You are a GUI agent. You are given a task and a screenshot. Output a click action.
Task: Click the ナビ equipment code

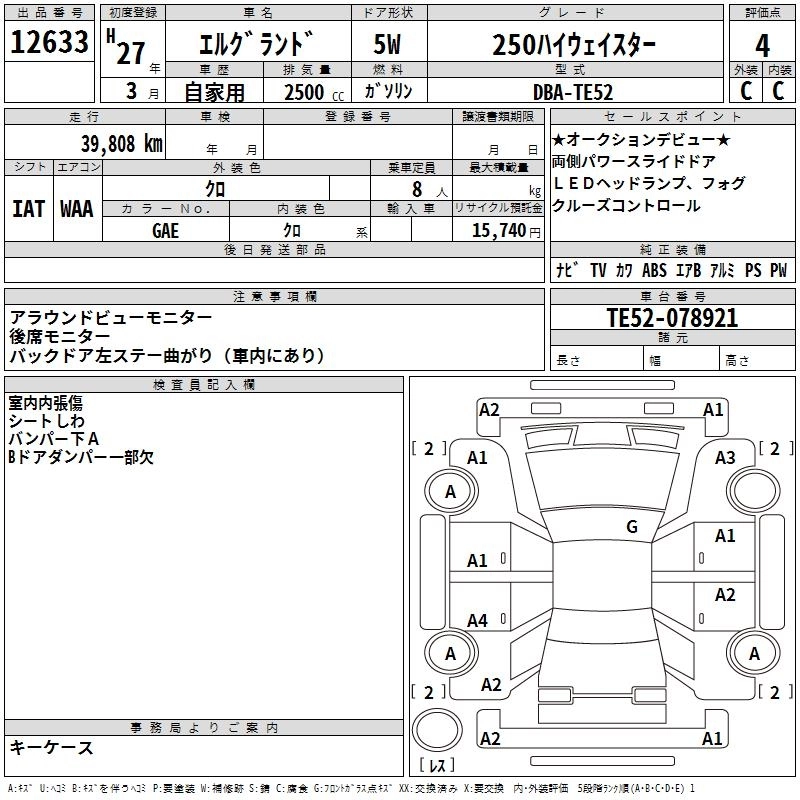[567, 270]
